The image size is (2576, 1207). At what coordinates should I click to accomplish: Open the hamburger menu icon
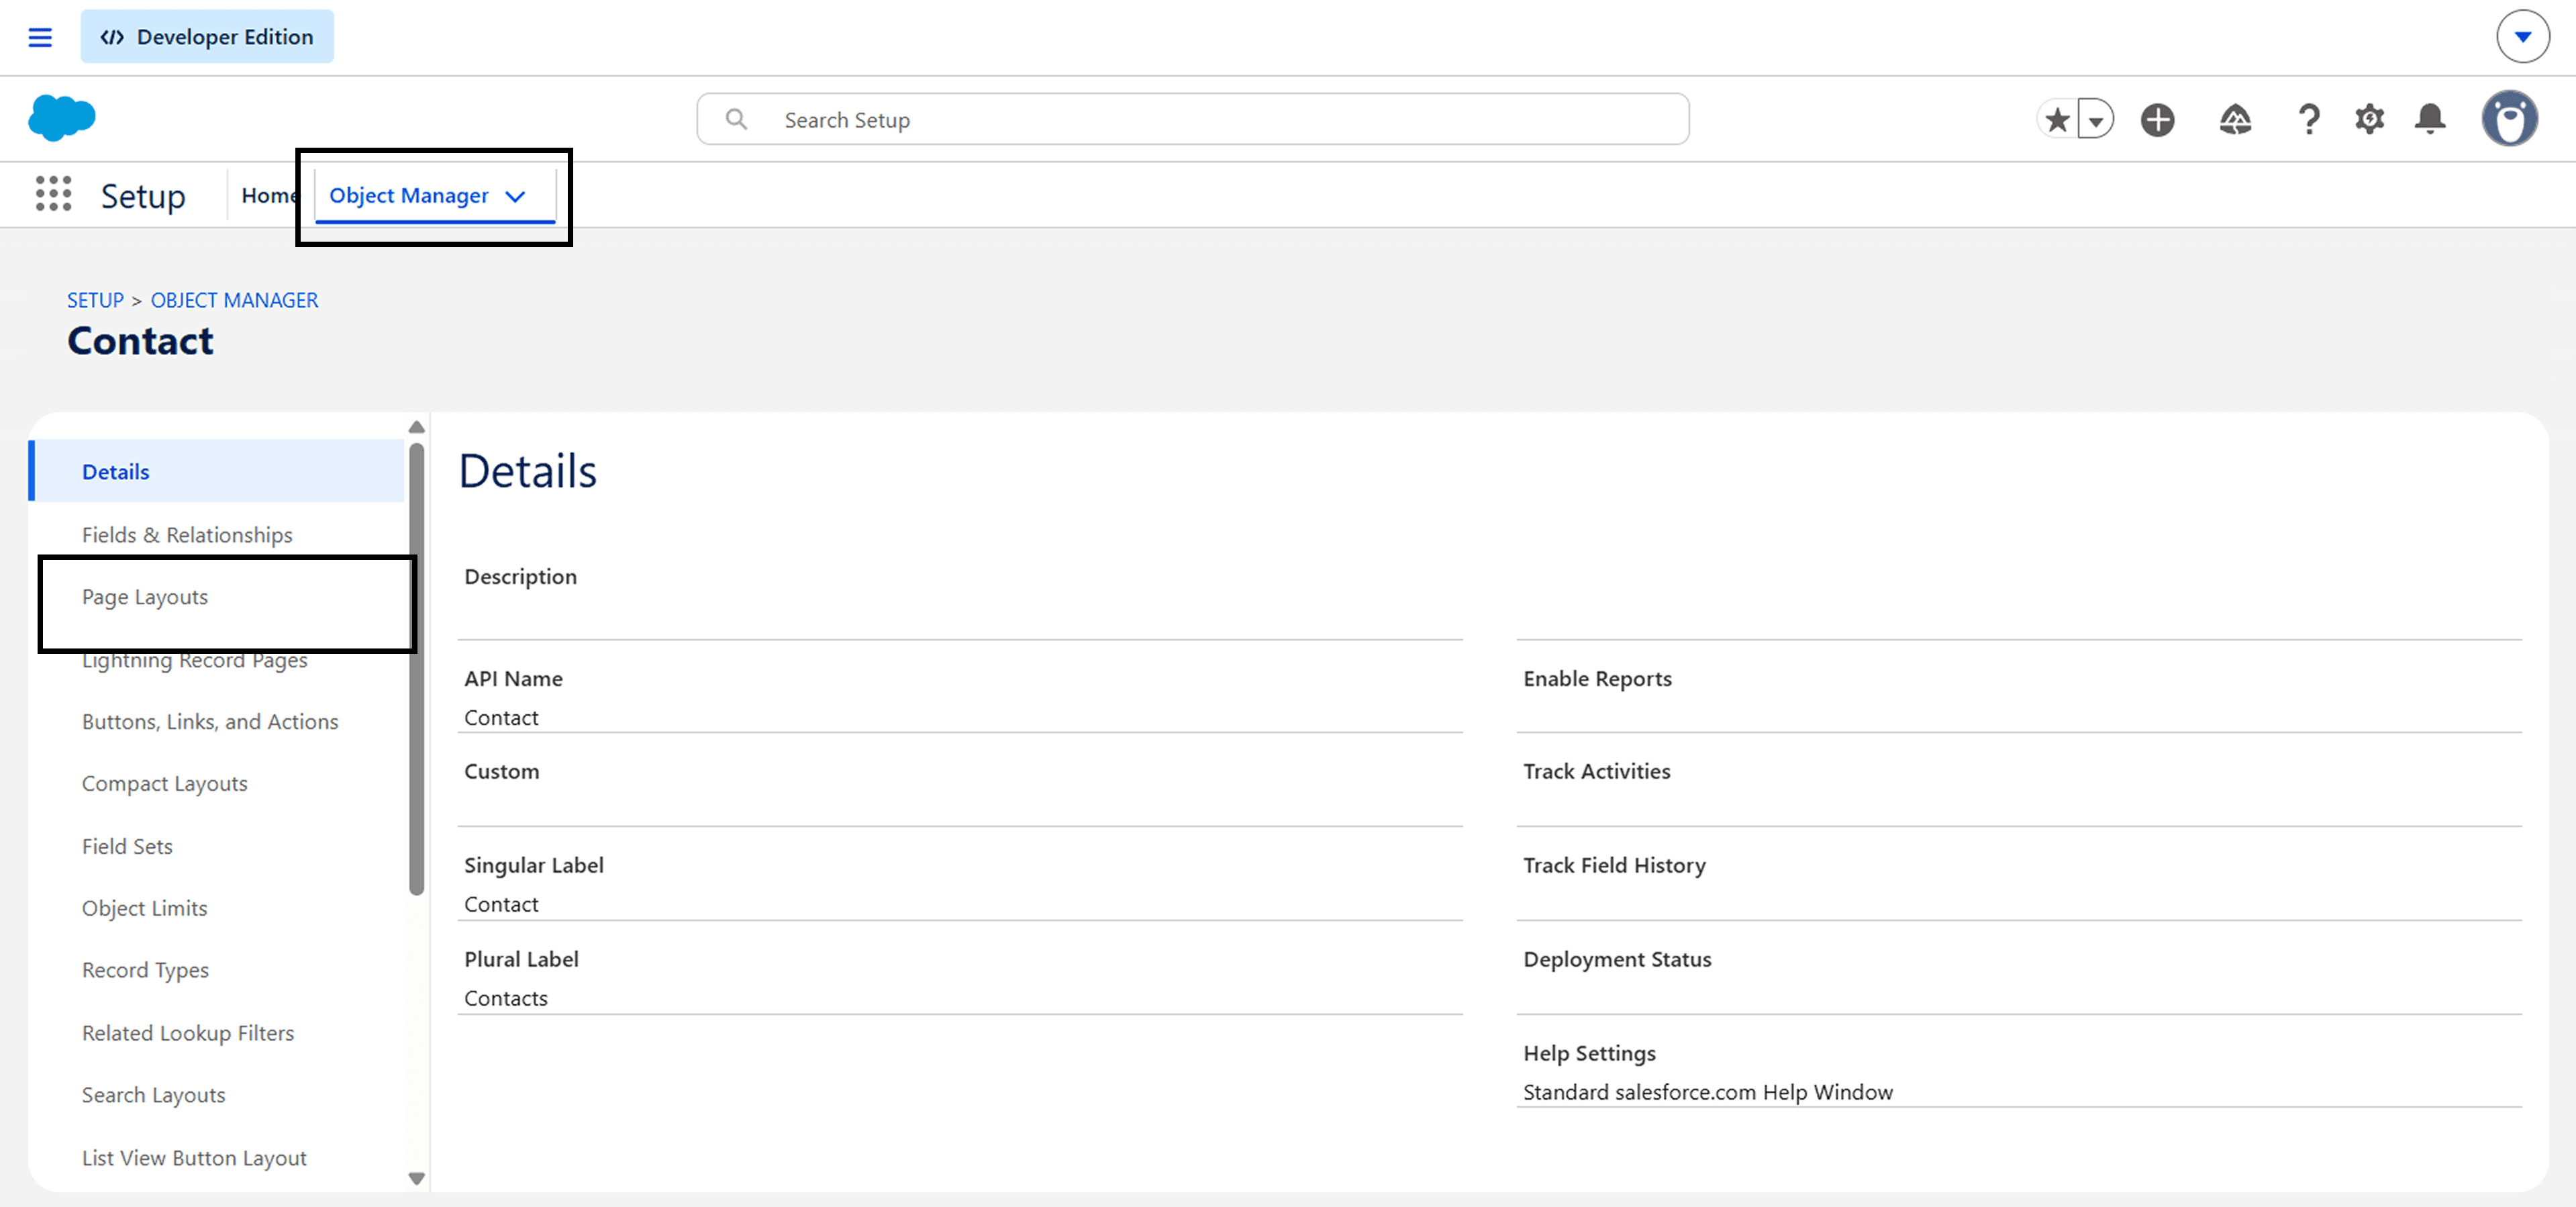[x=40, y=37]
